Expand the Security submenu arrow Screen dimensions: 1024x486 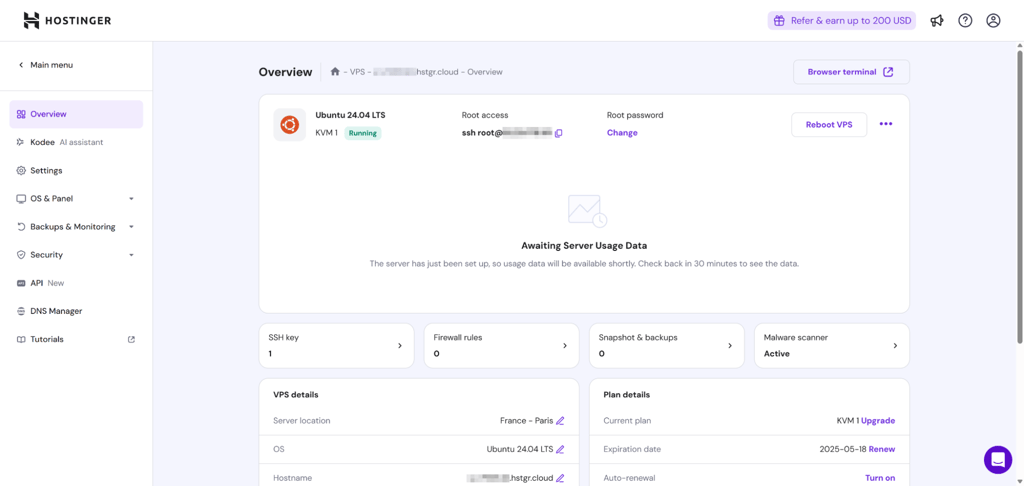(x=131, y=255)
